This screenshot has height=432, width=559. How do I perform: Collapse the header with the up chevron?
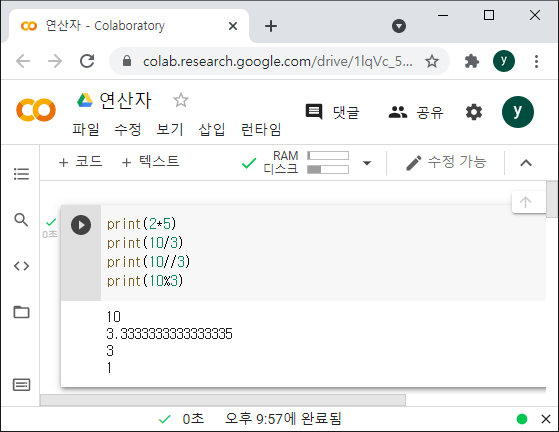(526, 163)
